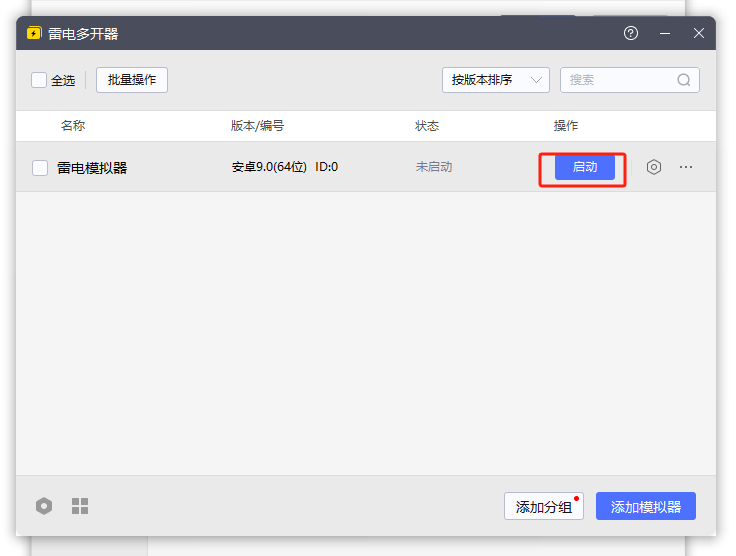
Task: Start the emulator with 启动 button
Action: point(585,167)
